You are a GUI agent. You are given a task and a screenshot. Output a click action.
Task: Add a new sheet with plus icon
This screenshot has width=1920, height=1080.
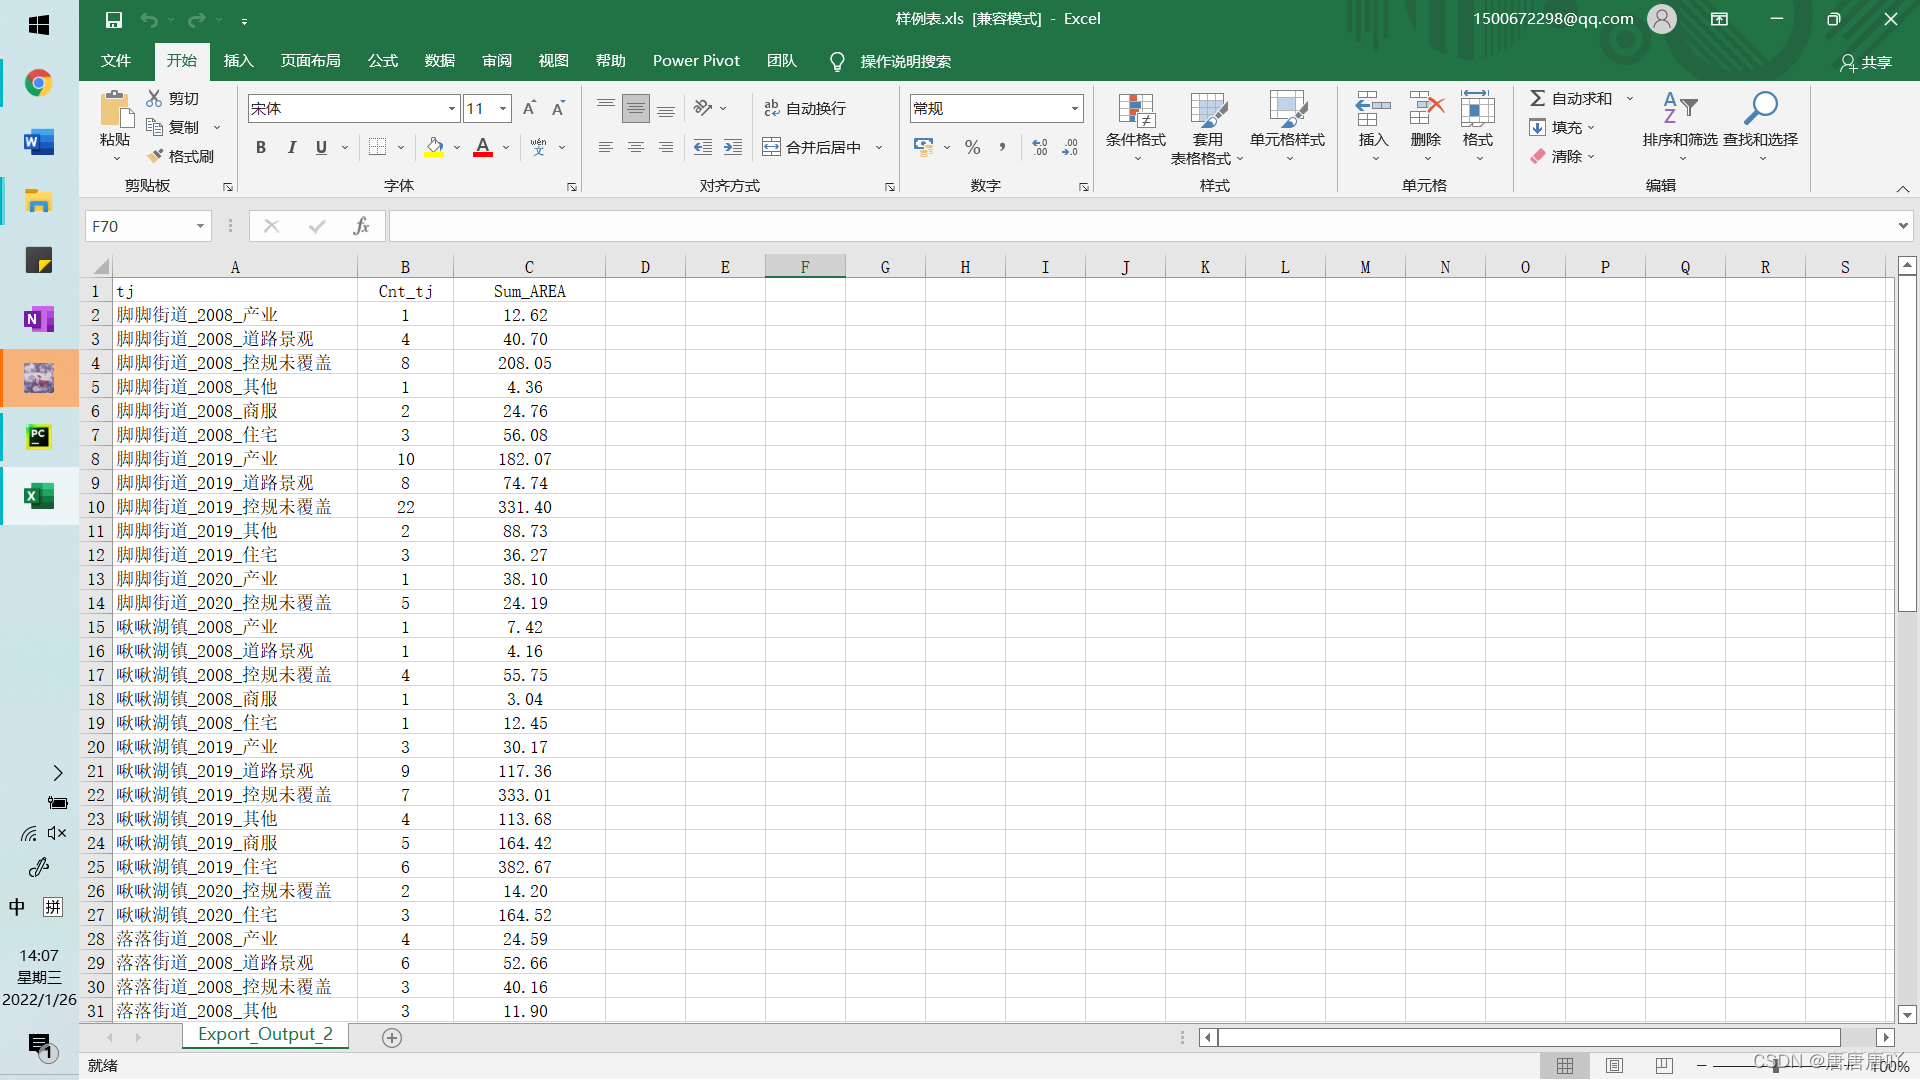(x=392, y=1038)
